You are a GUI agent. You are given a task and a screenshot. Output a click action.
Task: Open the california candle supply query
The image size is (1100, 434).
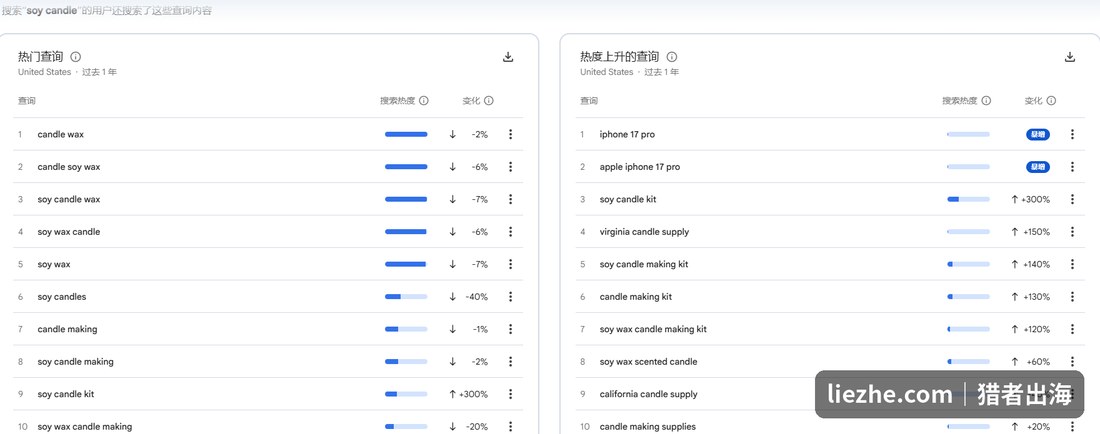[648, 394]
